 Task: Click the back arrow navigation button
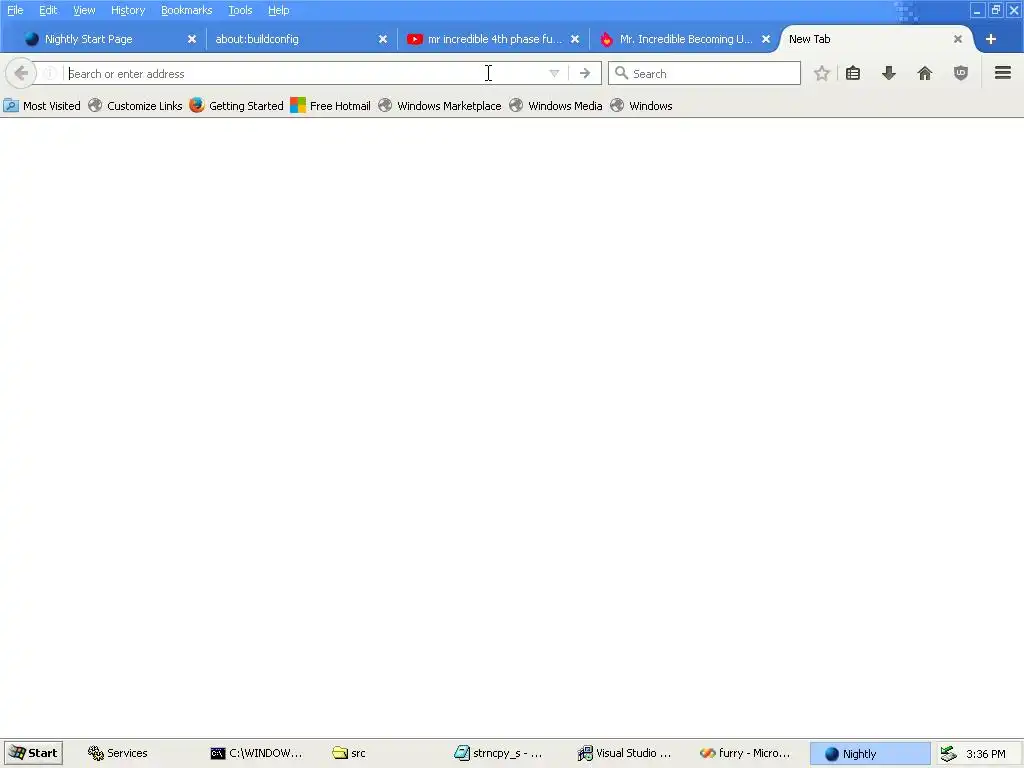coord(21,73)
